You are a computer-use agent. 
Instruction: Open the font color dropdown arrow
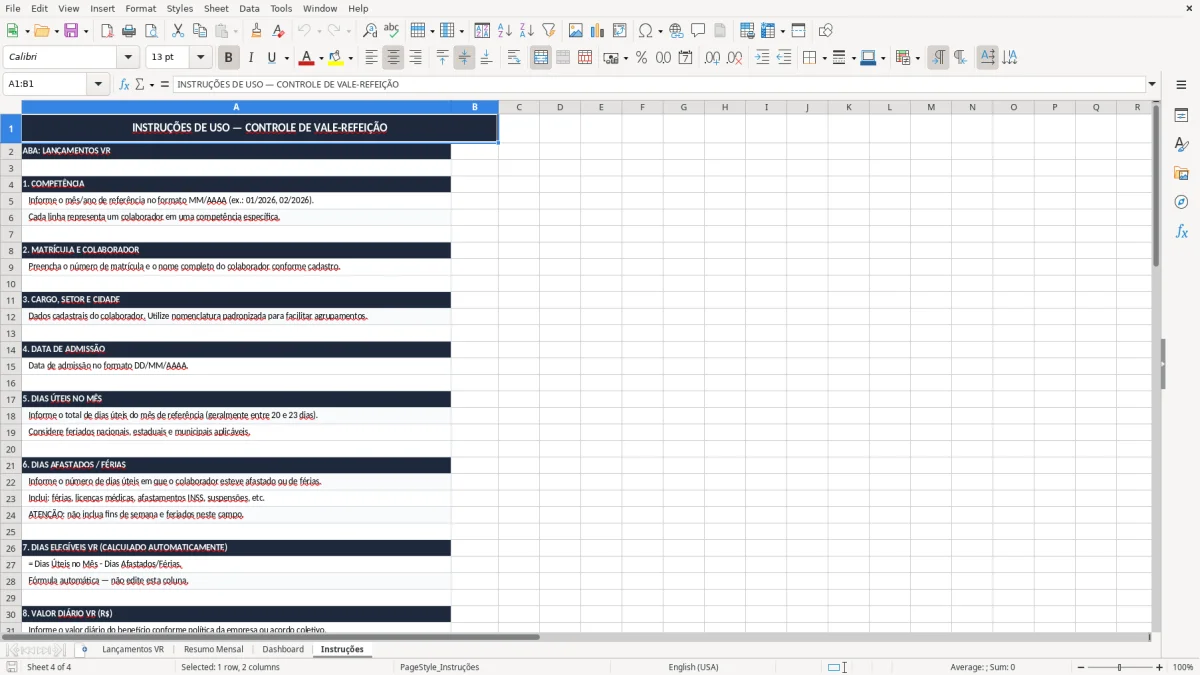tap(320, 58)
